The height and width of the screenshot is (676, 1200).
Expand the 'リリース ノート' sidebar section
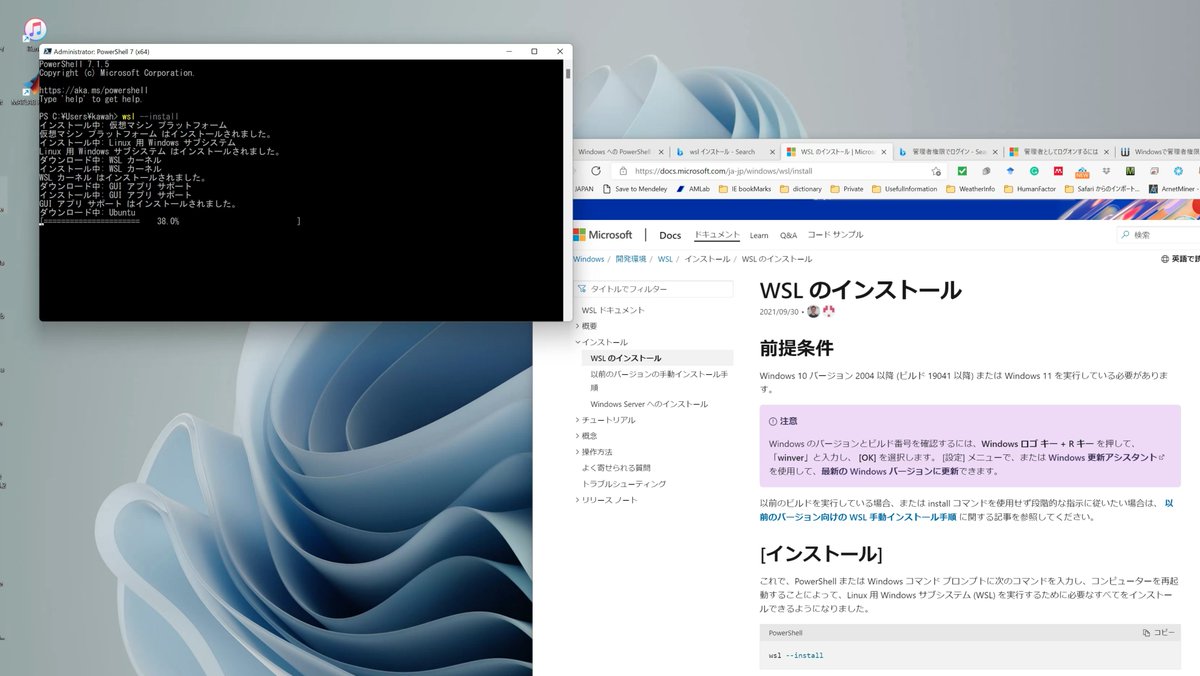[x=608, y=500]
